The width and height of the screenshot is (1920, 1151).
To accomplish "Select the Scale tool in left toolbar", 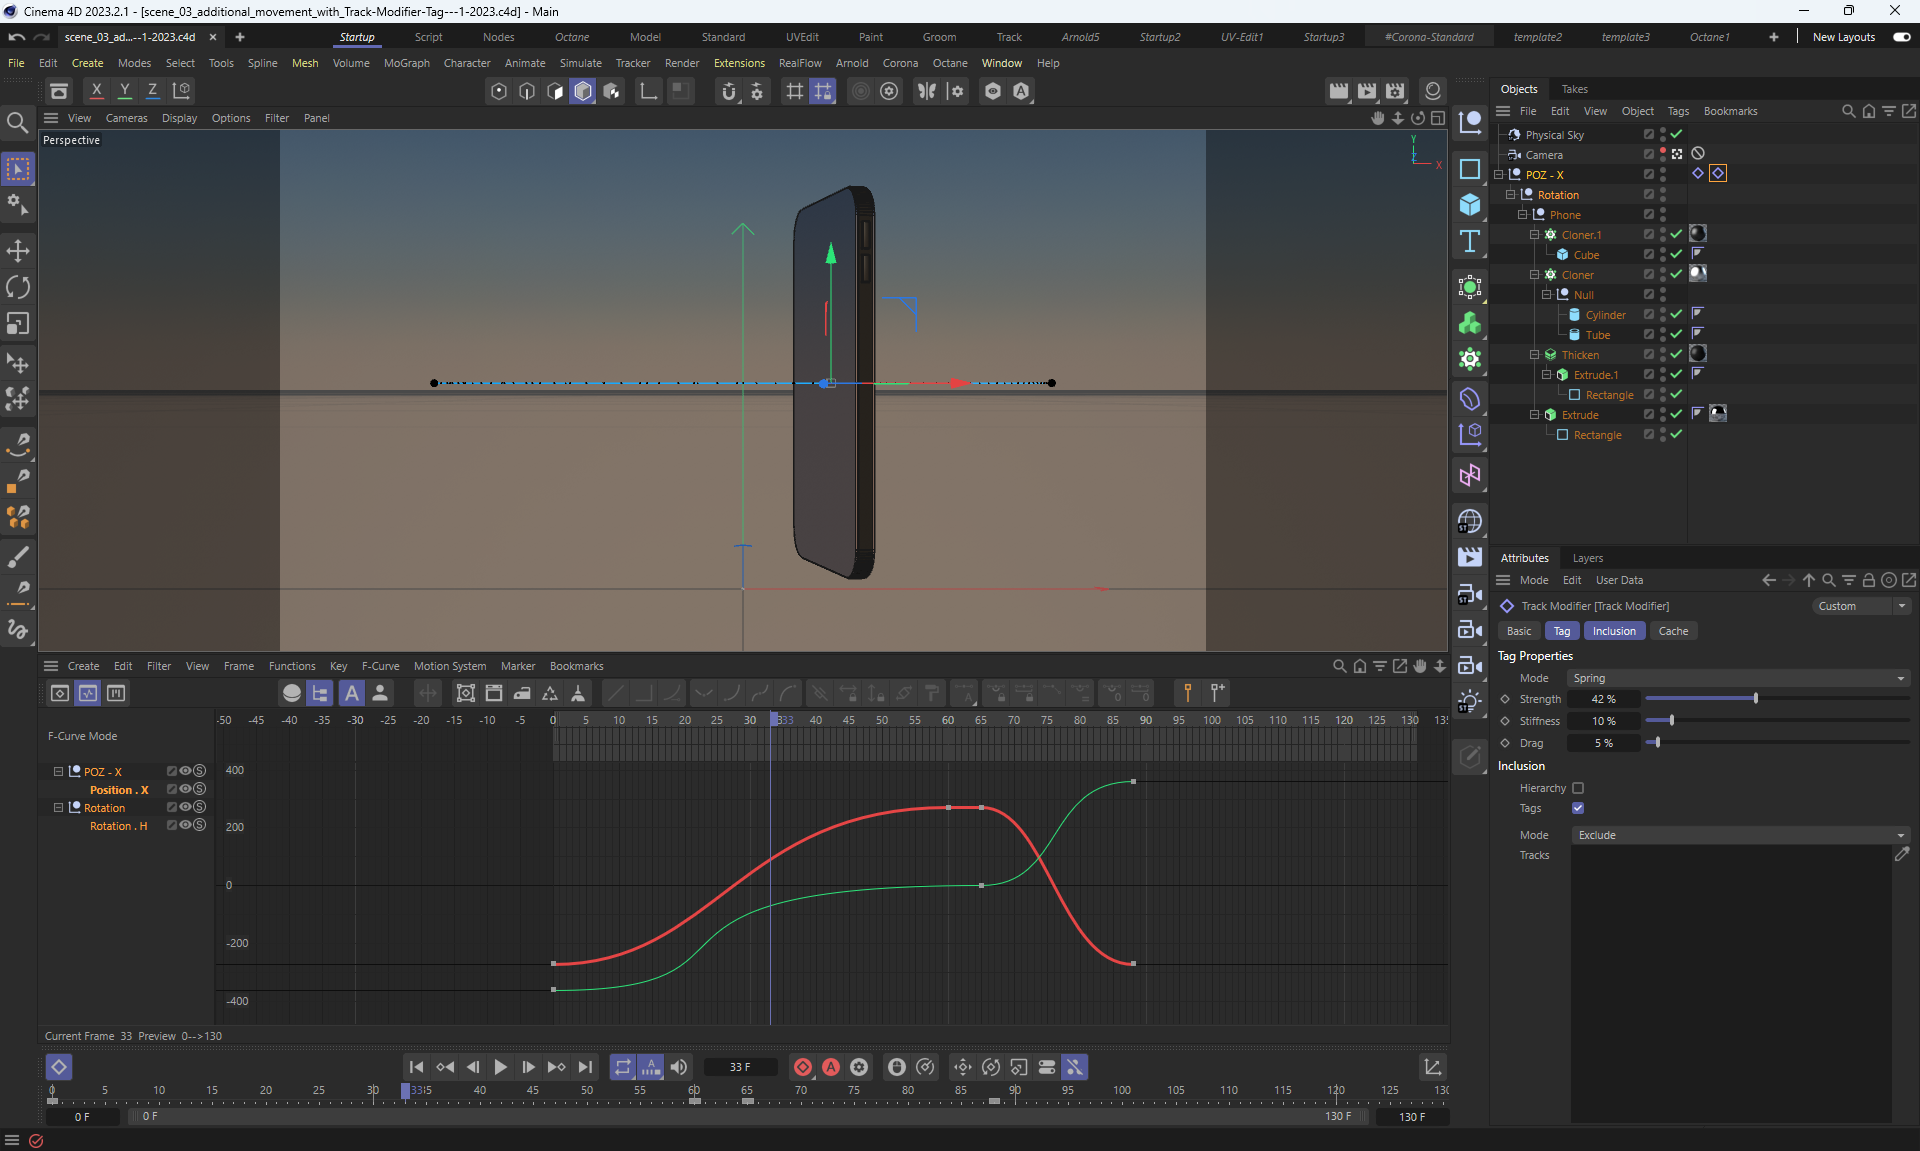I will click(18, 323).
